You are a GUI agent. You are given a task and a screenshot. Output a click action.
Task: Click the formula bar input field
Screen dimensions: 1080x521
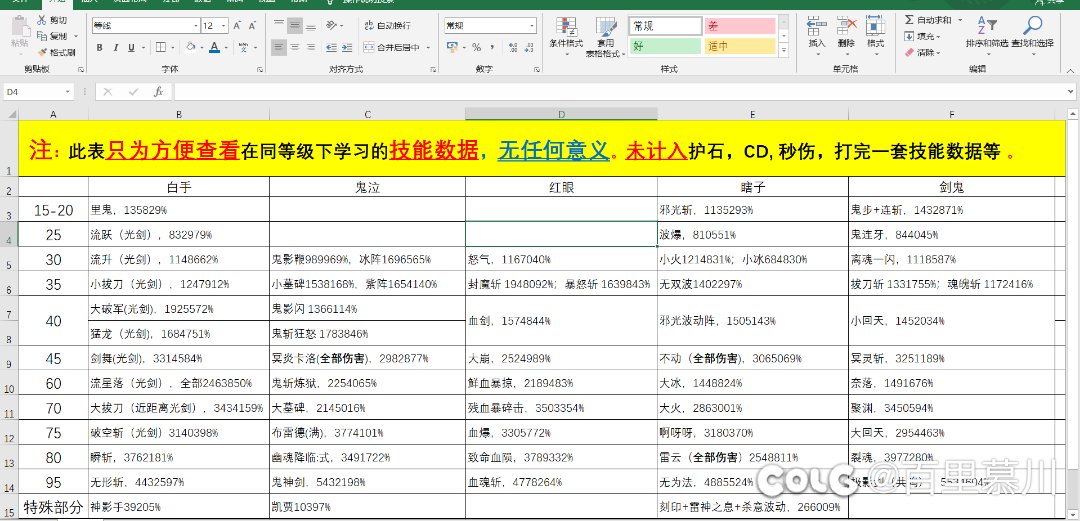[619, 92]
